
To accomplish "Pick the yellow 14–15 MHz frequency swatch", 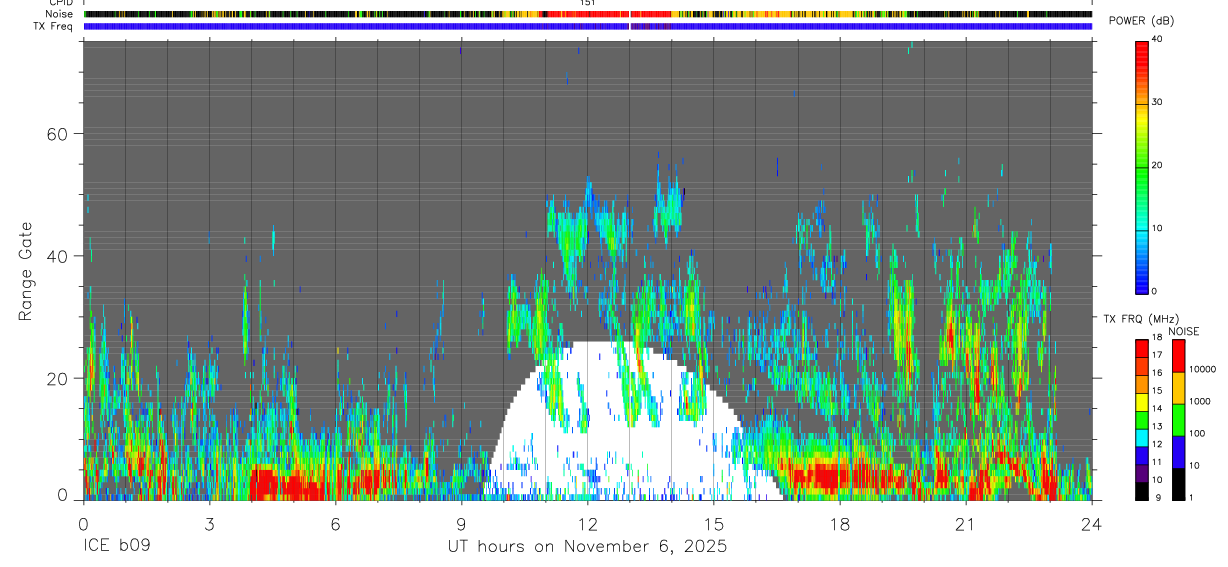I will [1142, 401].
